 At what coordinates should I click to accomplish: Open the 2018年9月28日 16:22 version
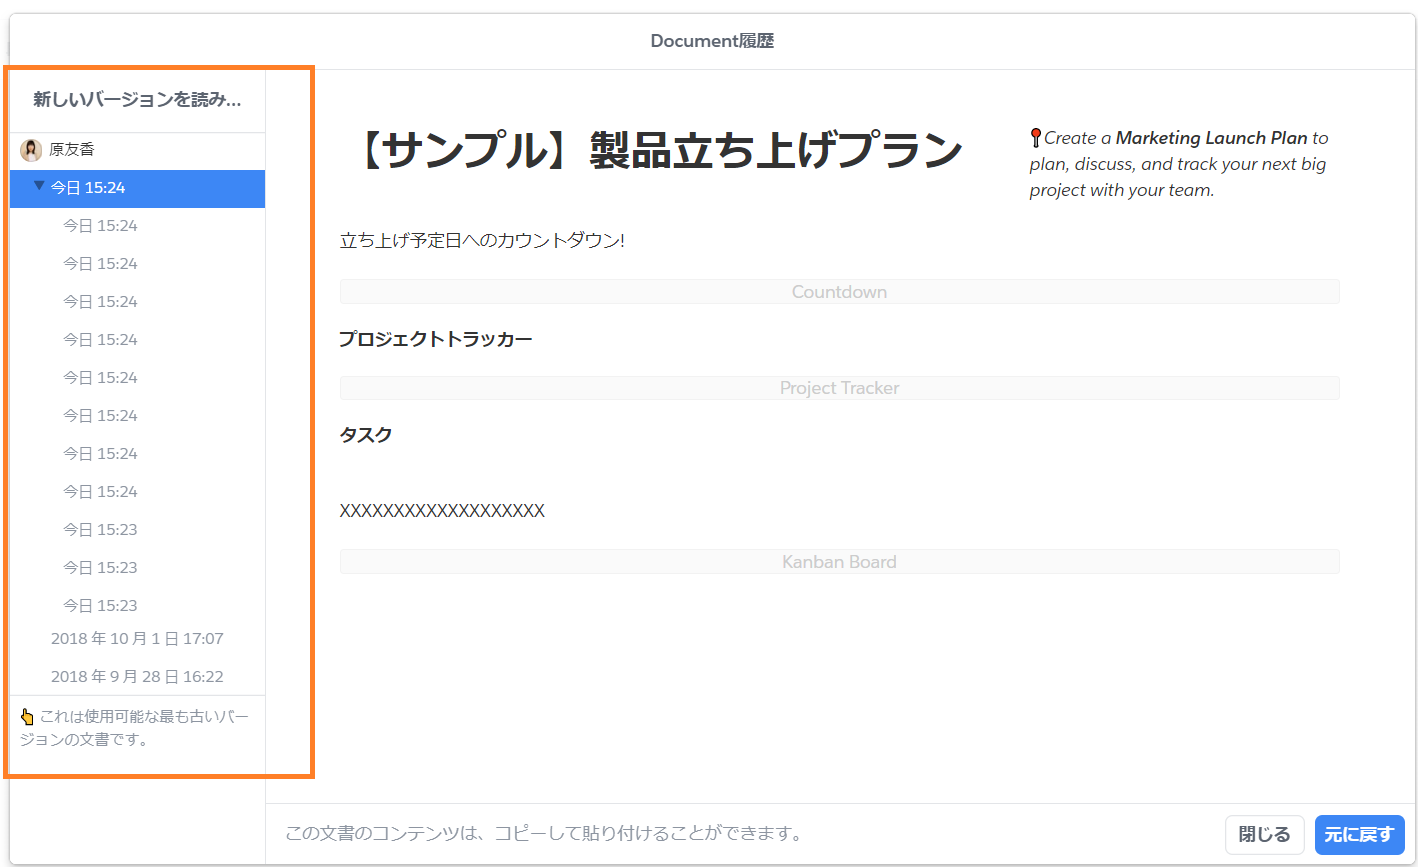(x=137, y=677)
